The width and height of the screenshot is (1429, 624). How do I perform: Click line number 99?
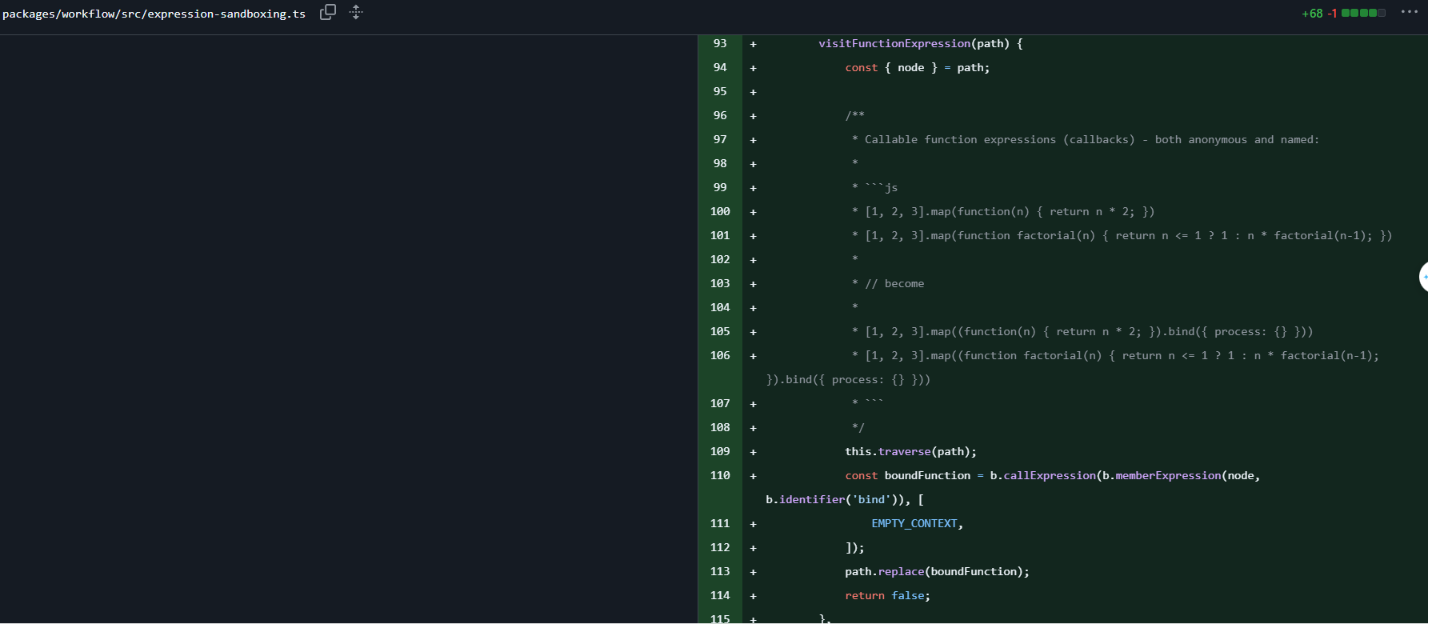coord(720,188)
